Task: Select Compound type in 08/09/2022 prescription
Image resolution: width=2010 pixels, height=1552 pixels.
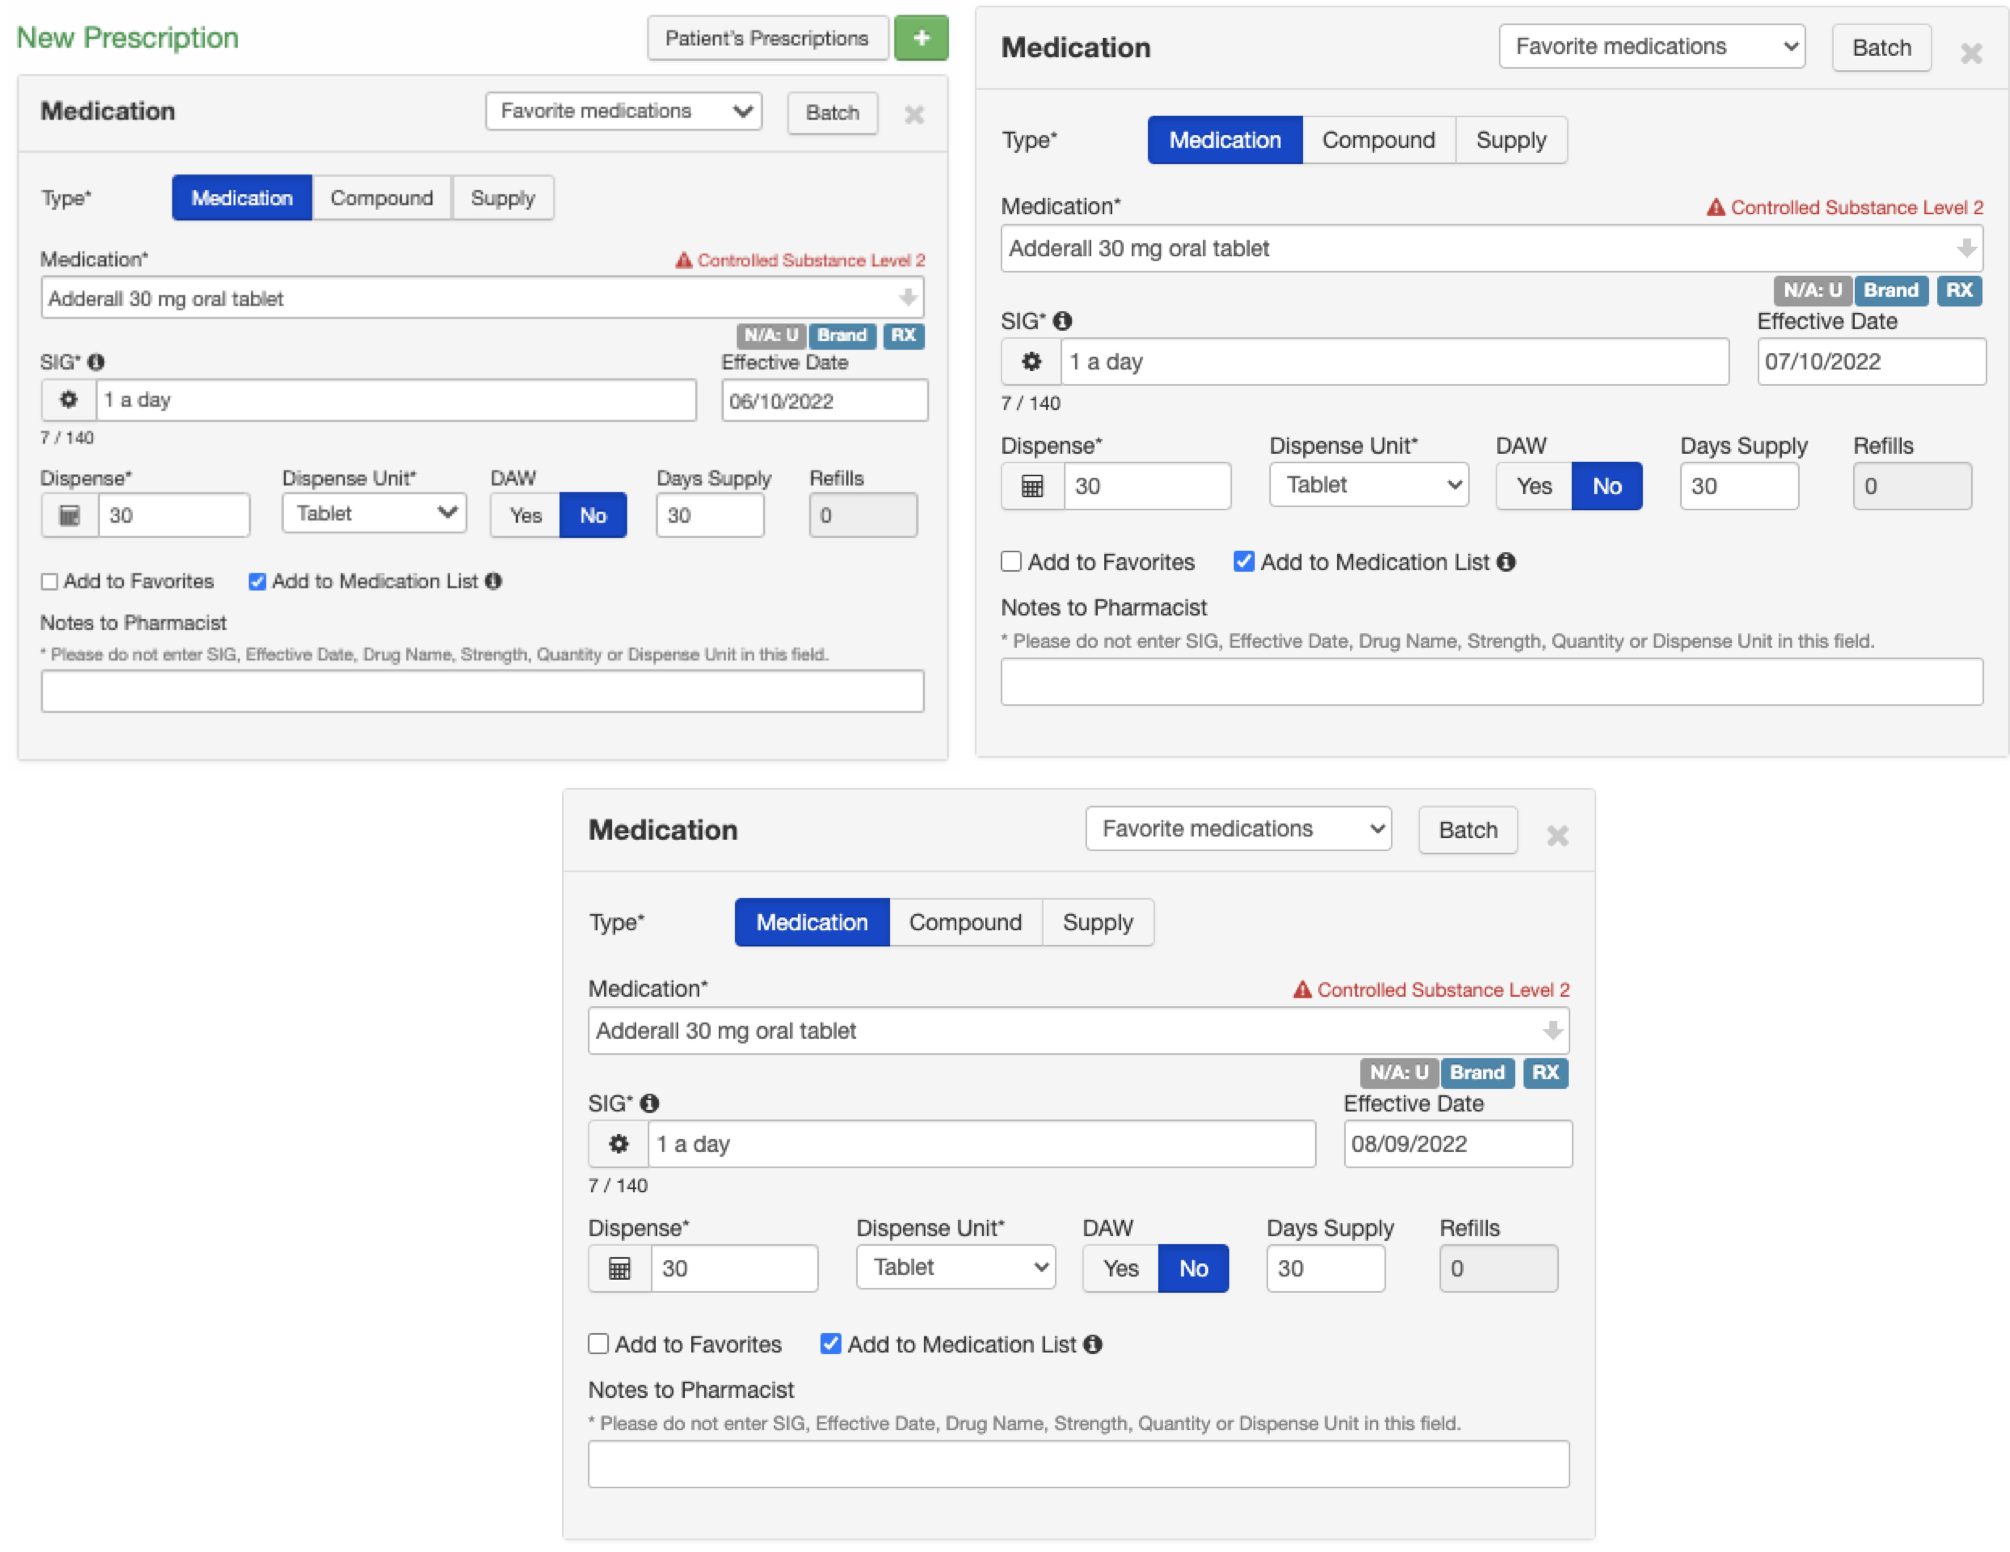Action: tap(965, 922)
